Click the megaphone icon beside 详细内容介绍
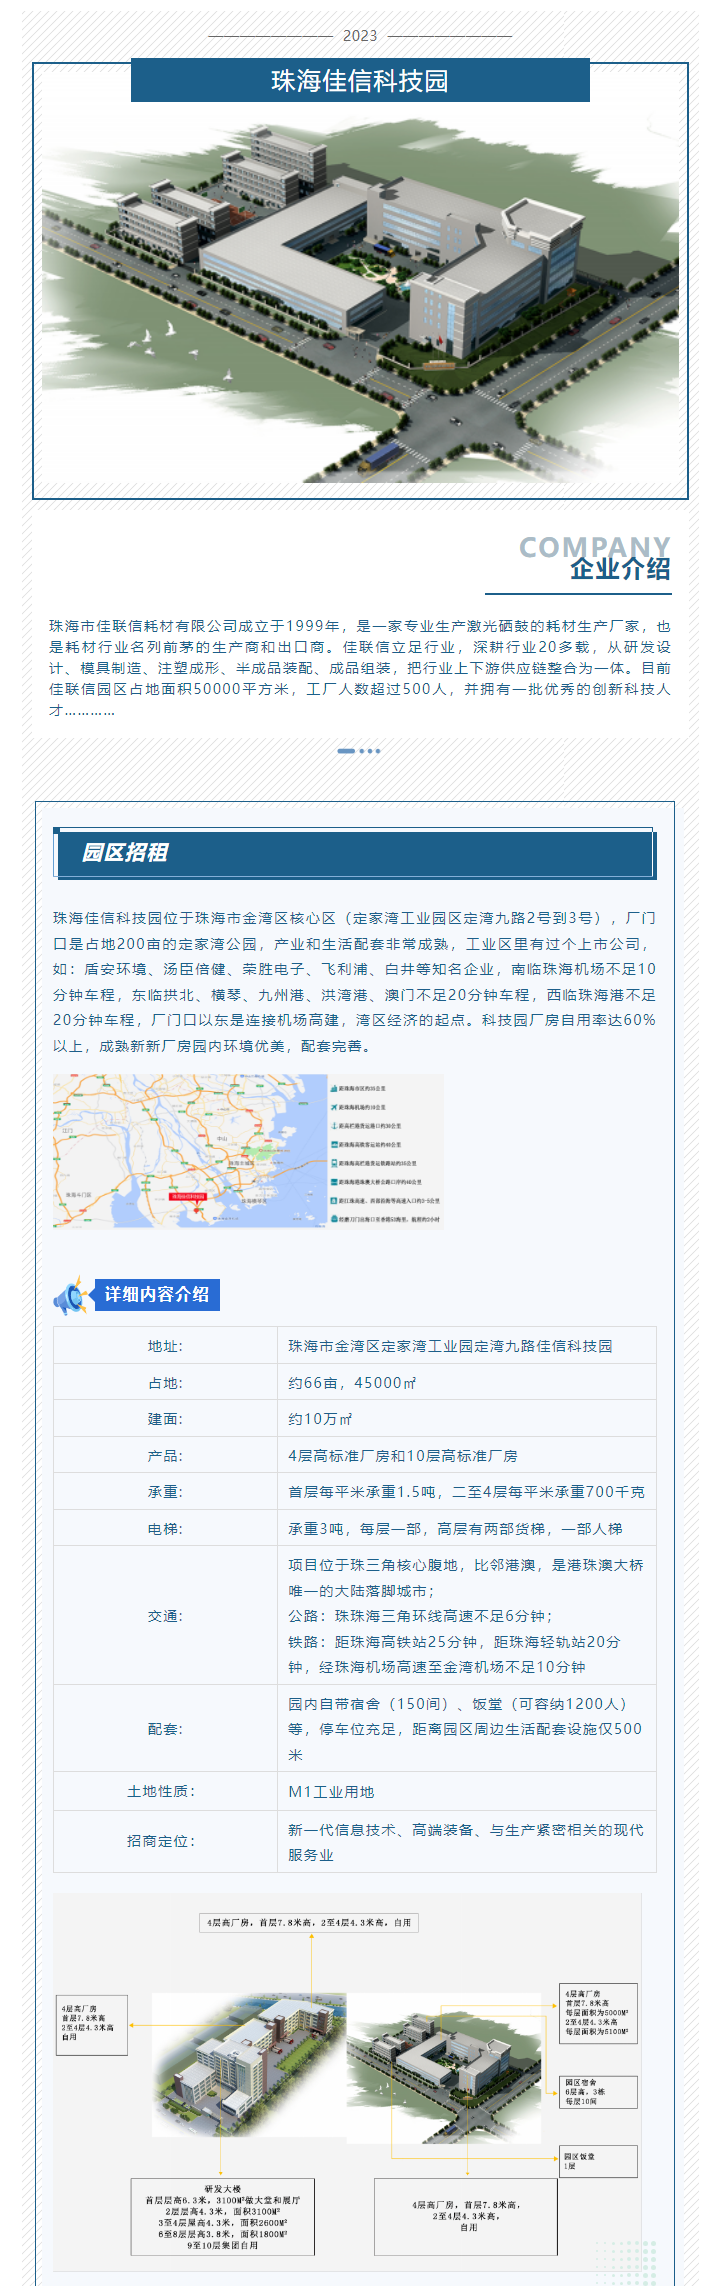The width and height of the screenshot is (716, 2286). point(71,1296)
